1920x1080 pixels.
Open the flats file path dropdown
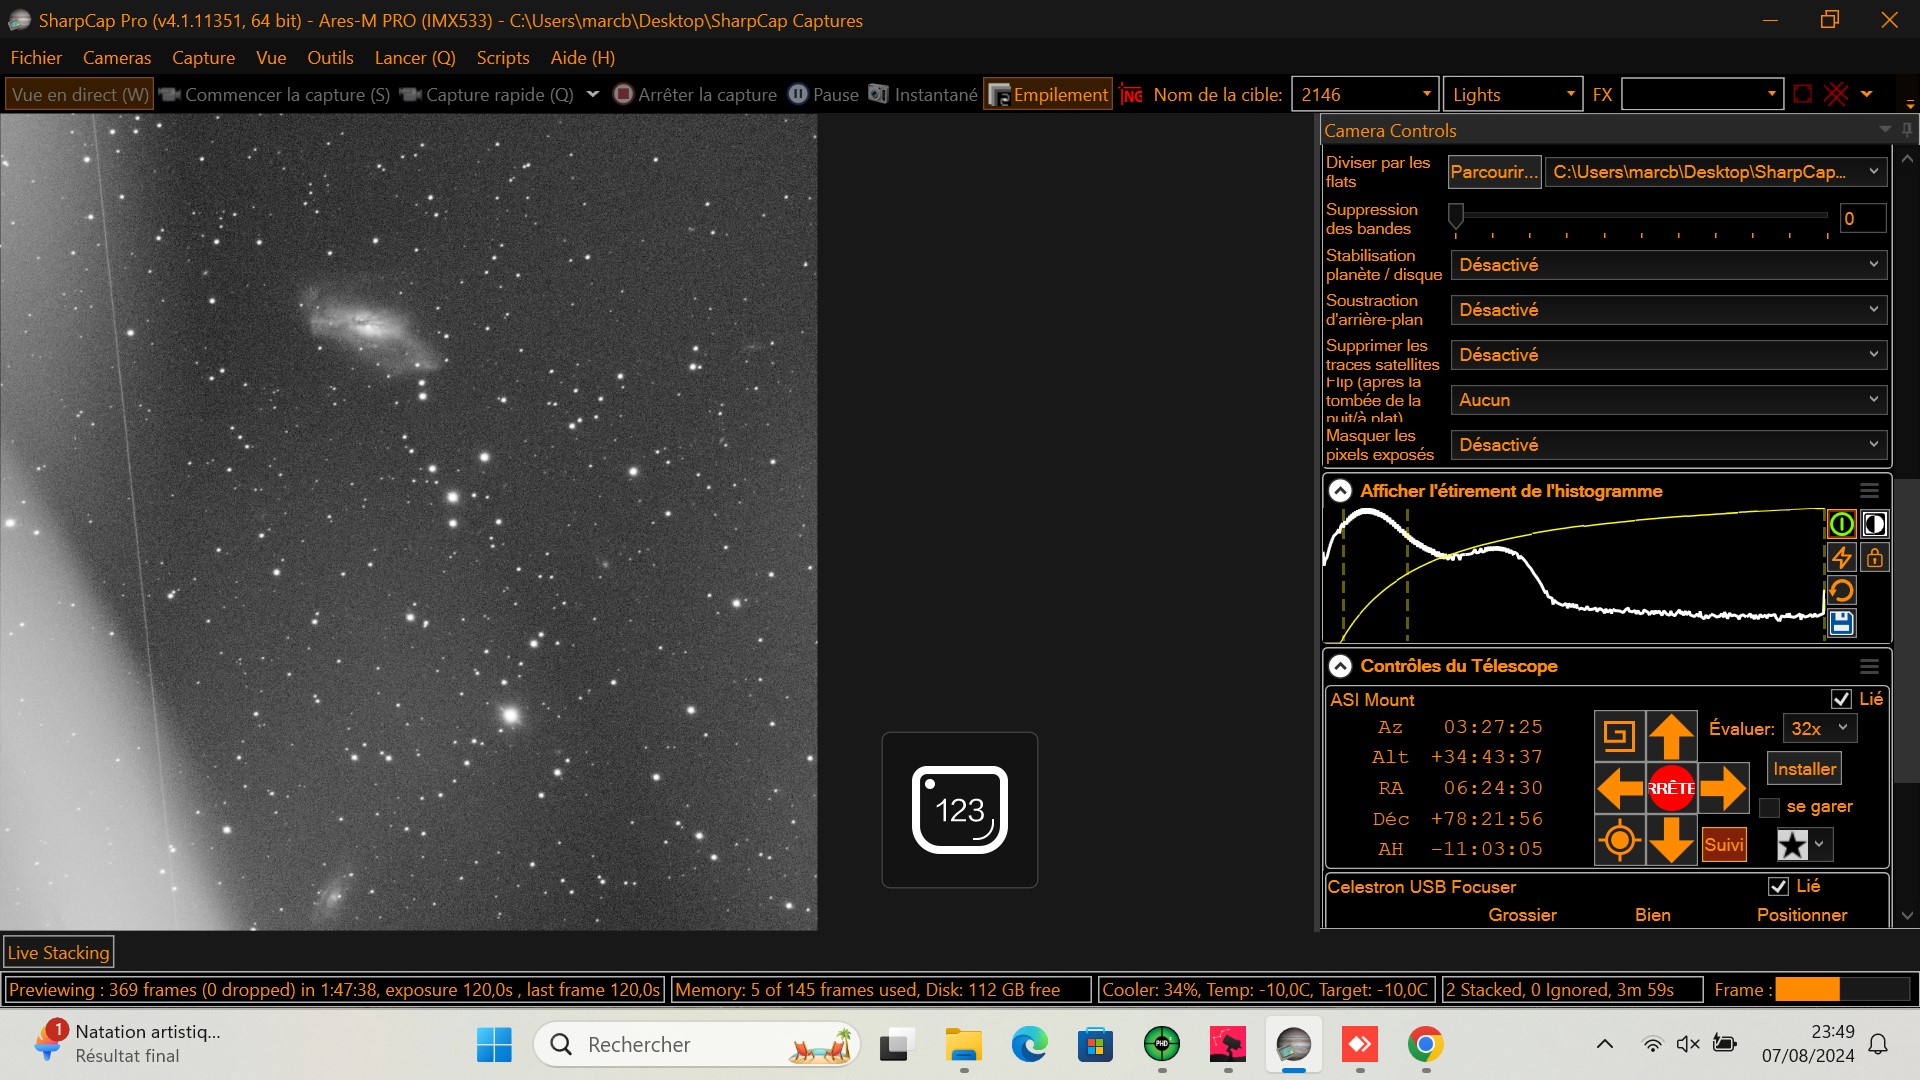(x=1716, y=172)
